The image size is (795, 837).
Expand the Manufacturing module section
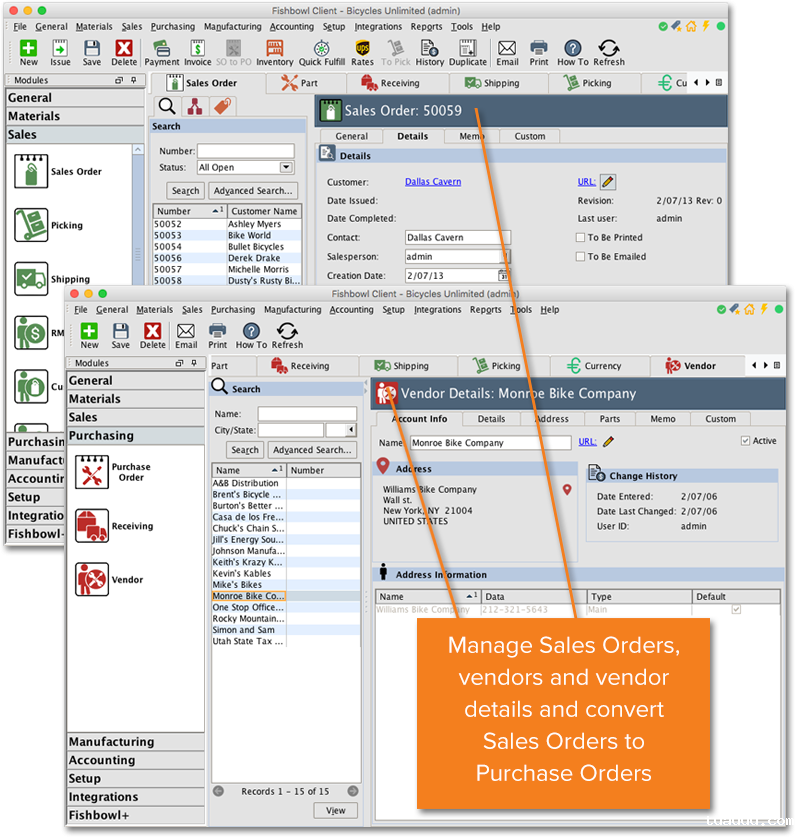(111, 742)
